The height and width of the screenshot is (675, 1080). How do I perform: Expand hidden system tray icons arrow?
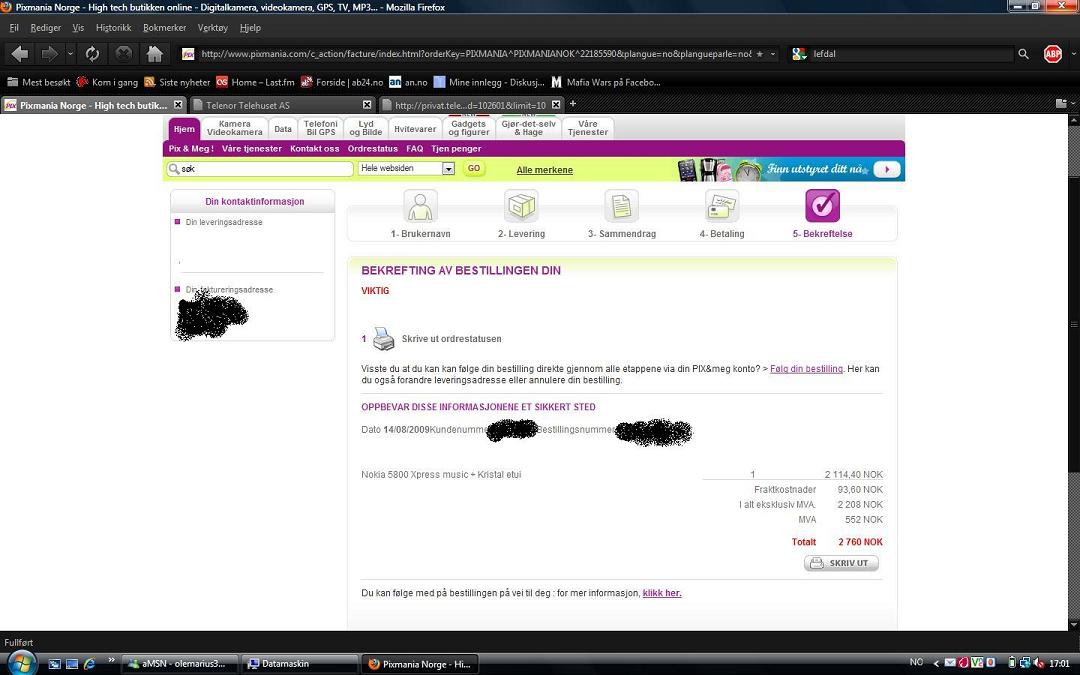coord(935,663)
